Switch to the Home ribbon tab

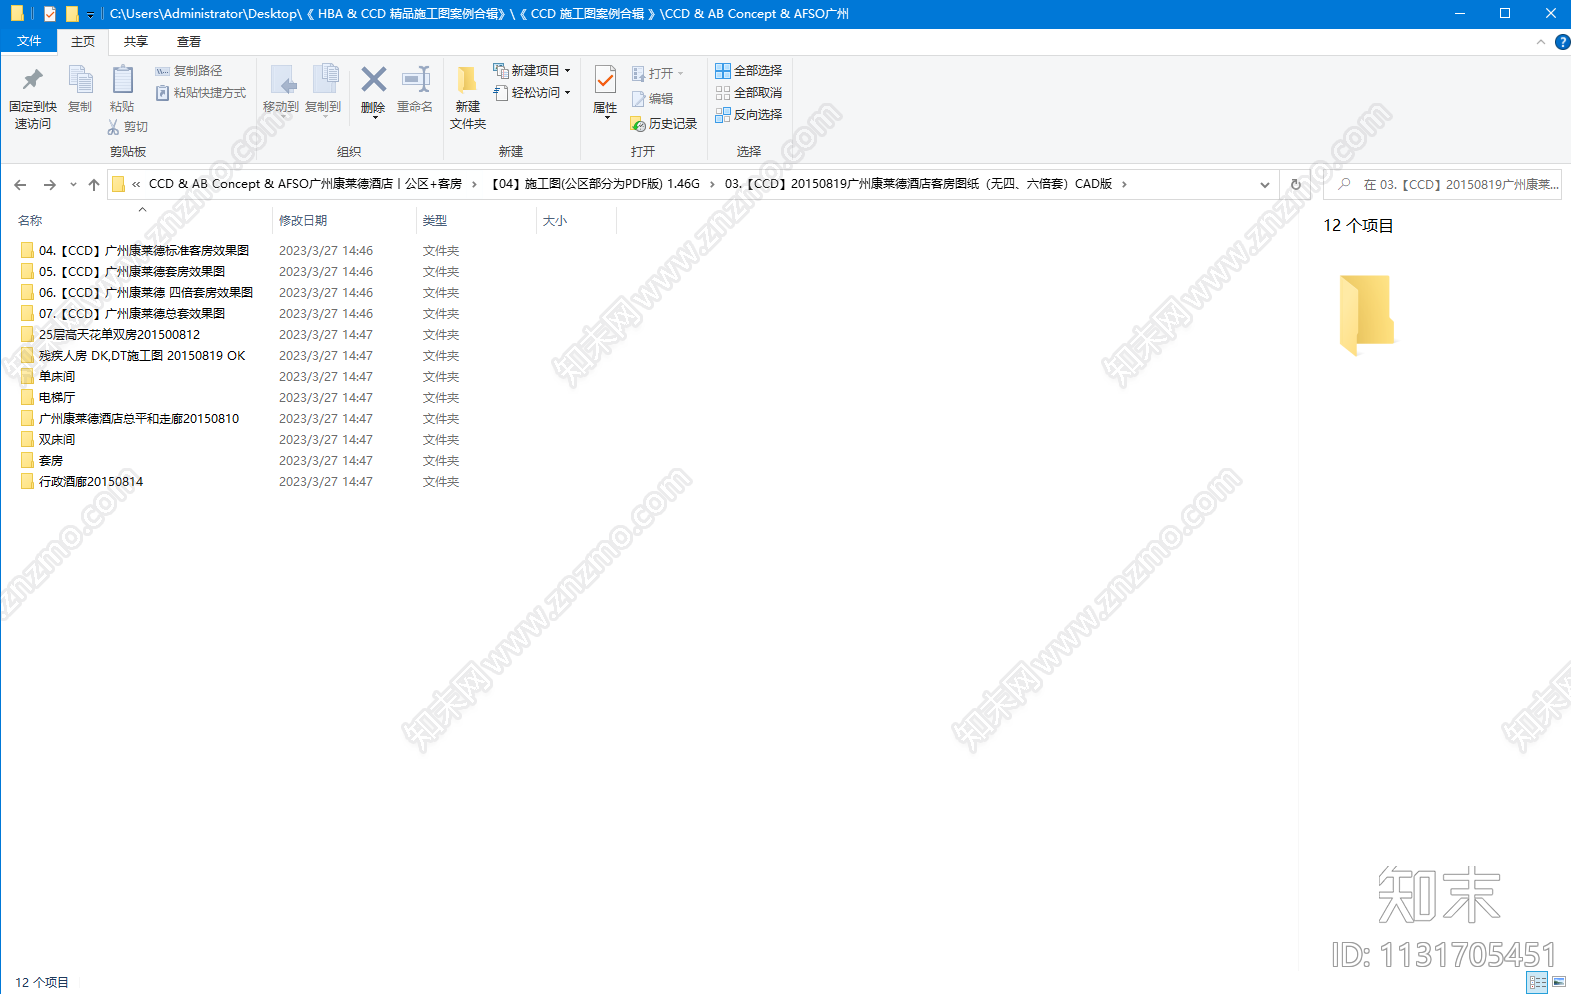[x=83, y=42]
